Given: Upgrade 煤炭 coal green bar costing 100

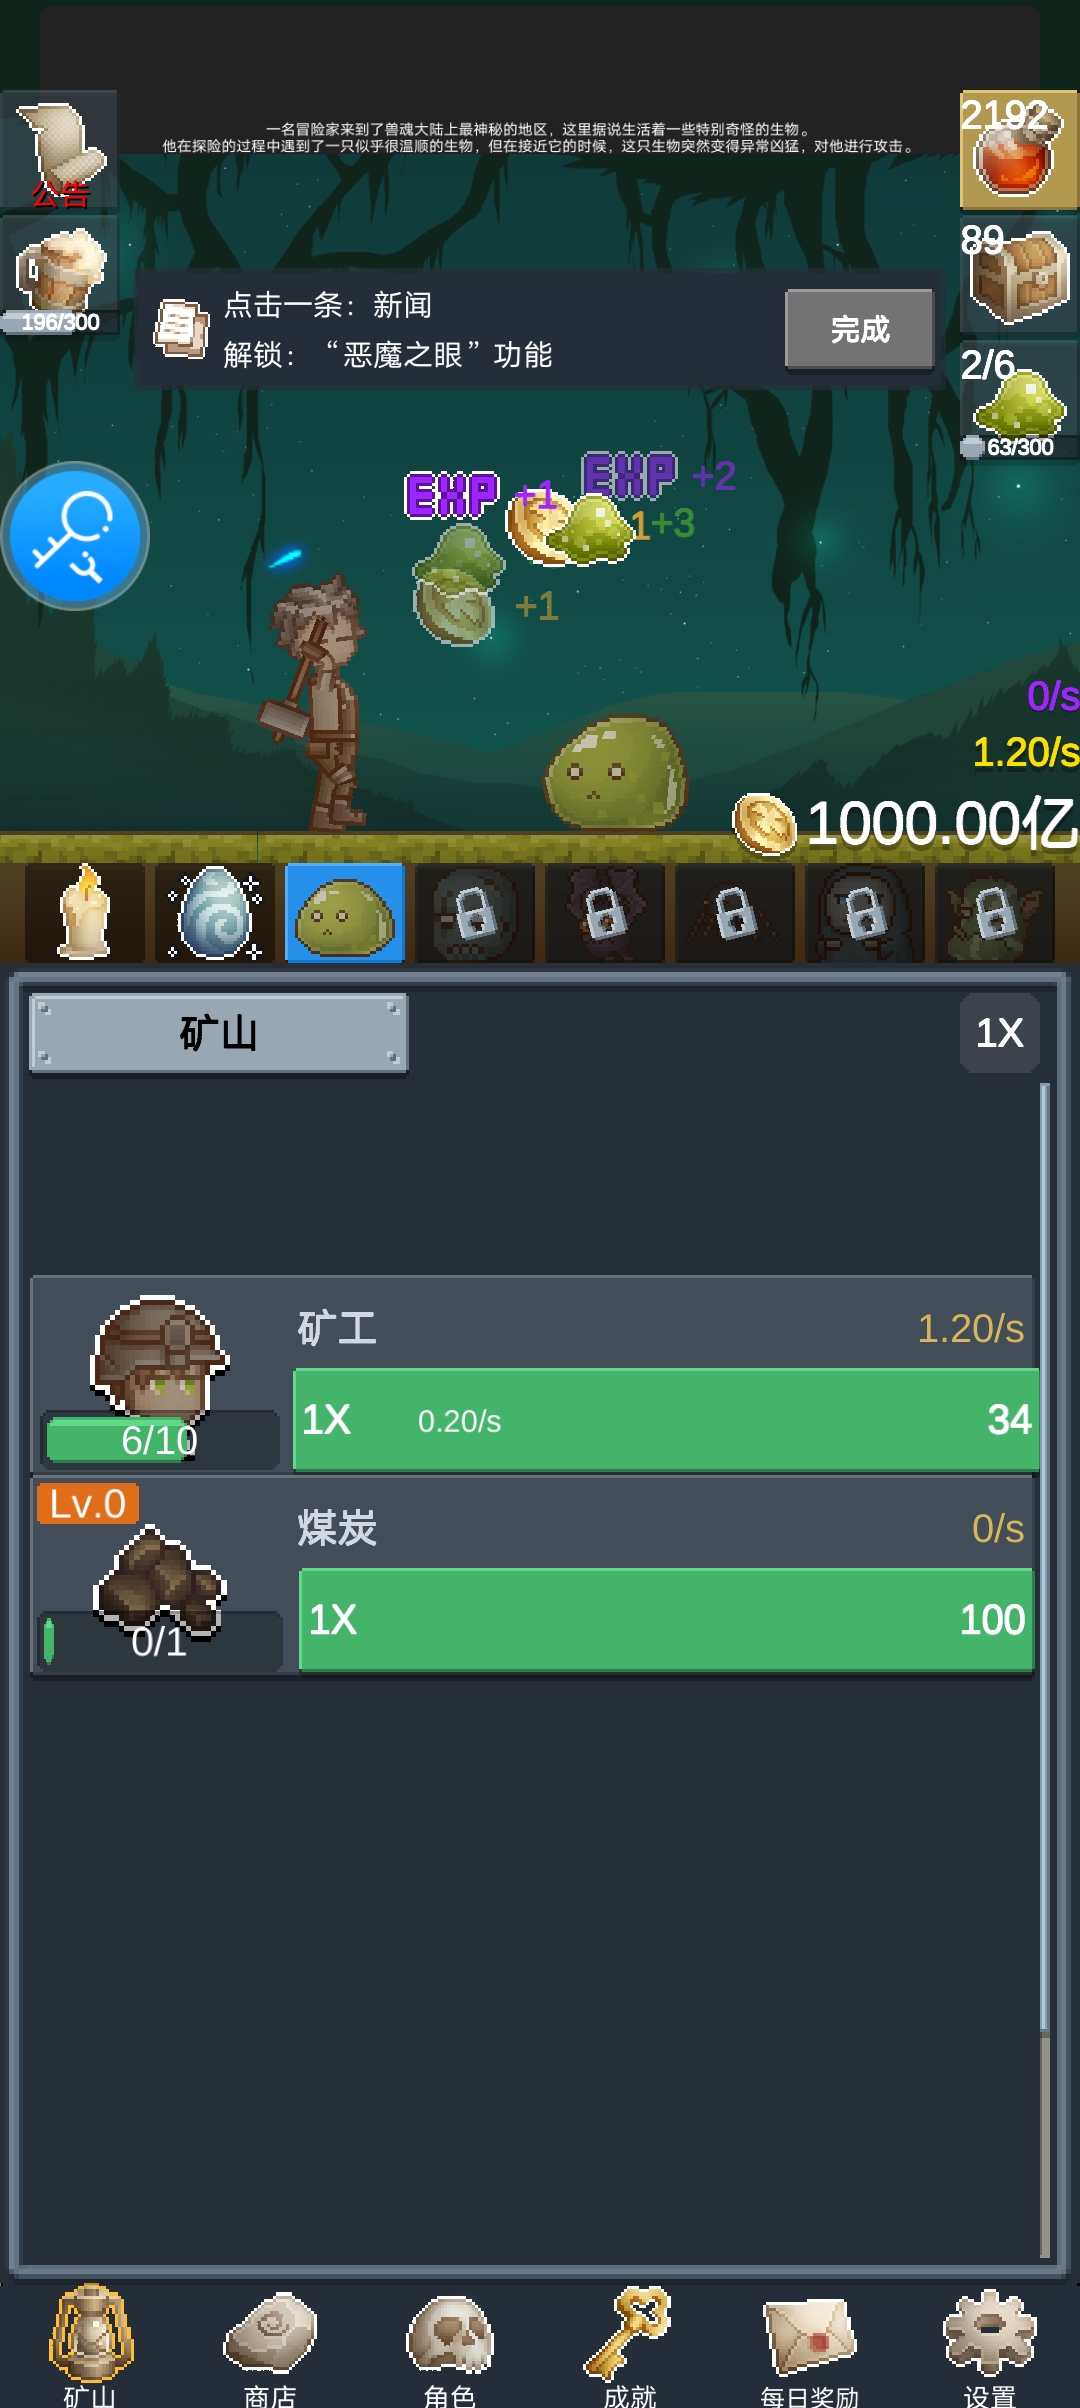Looking at the screenshot, I should click(666, 1620).
